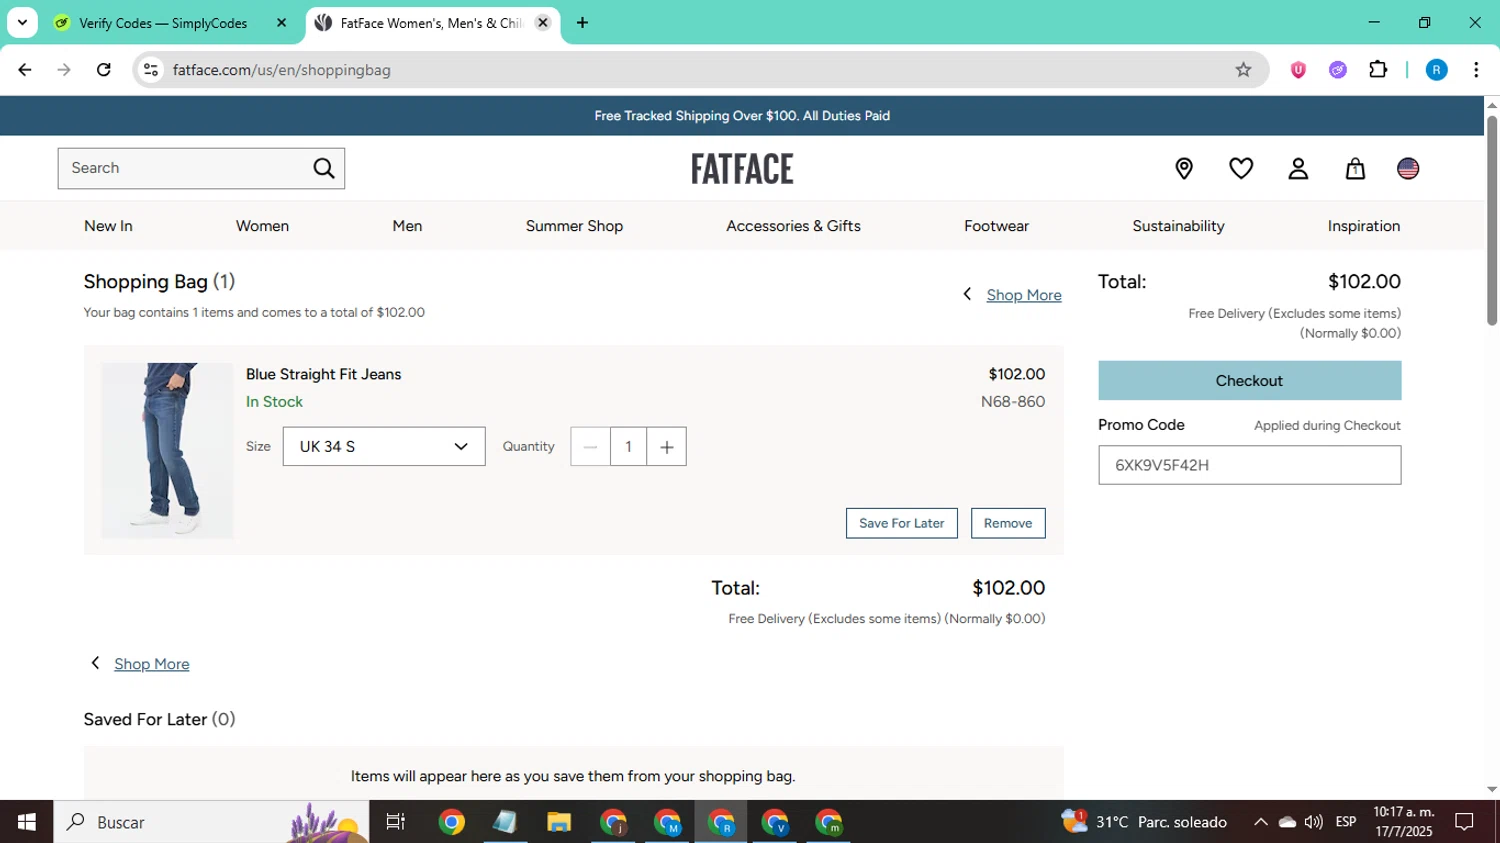1500x843 pixels.
Task: Open a new browser tab
Action: click(582, 22)
